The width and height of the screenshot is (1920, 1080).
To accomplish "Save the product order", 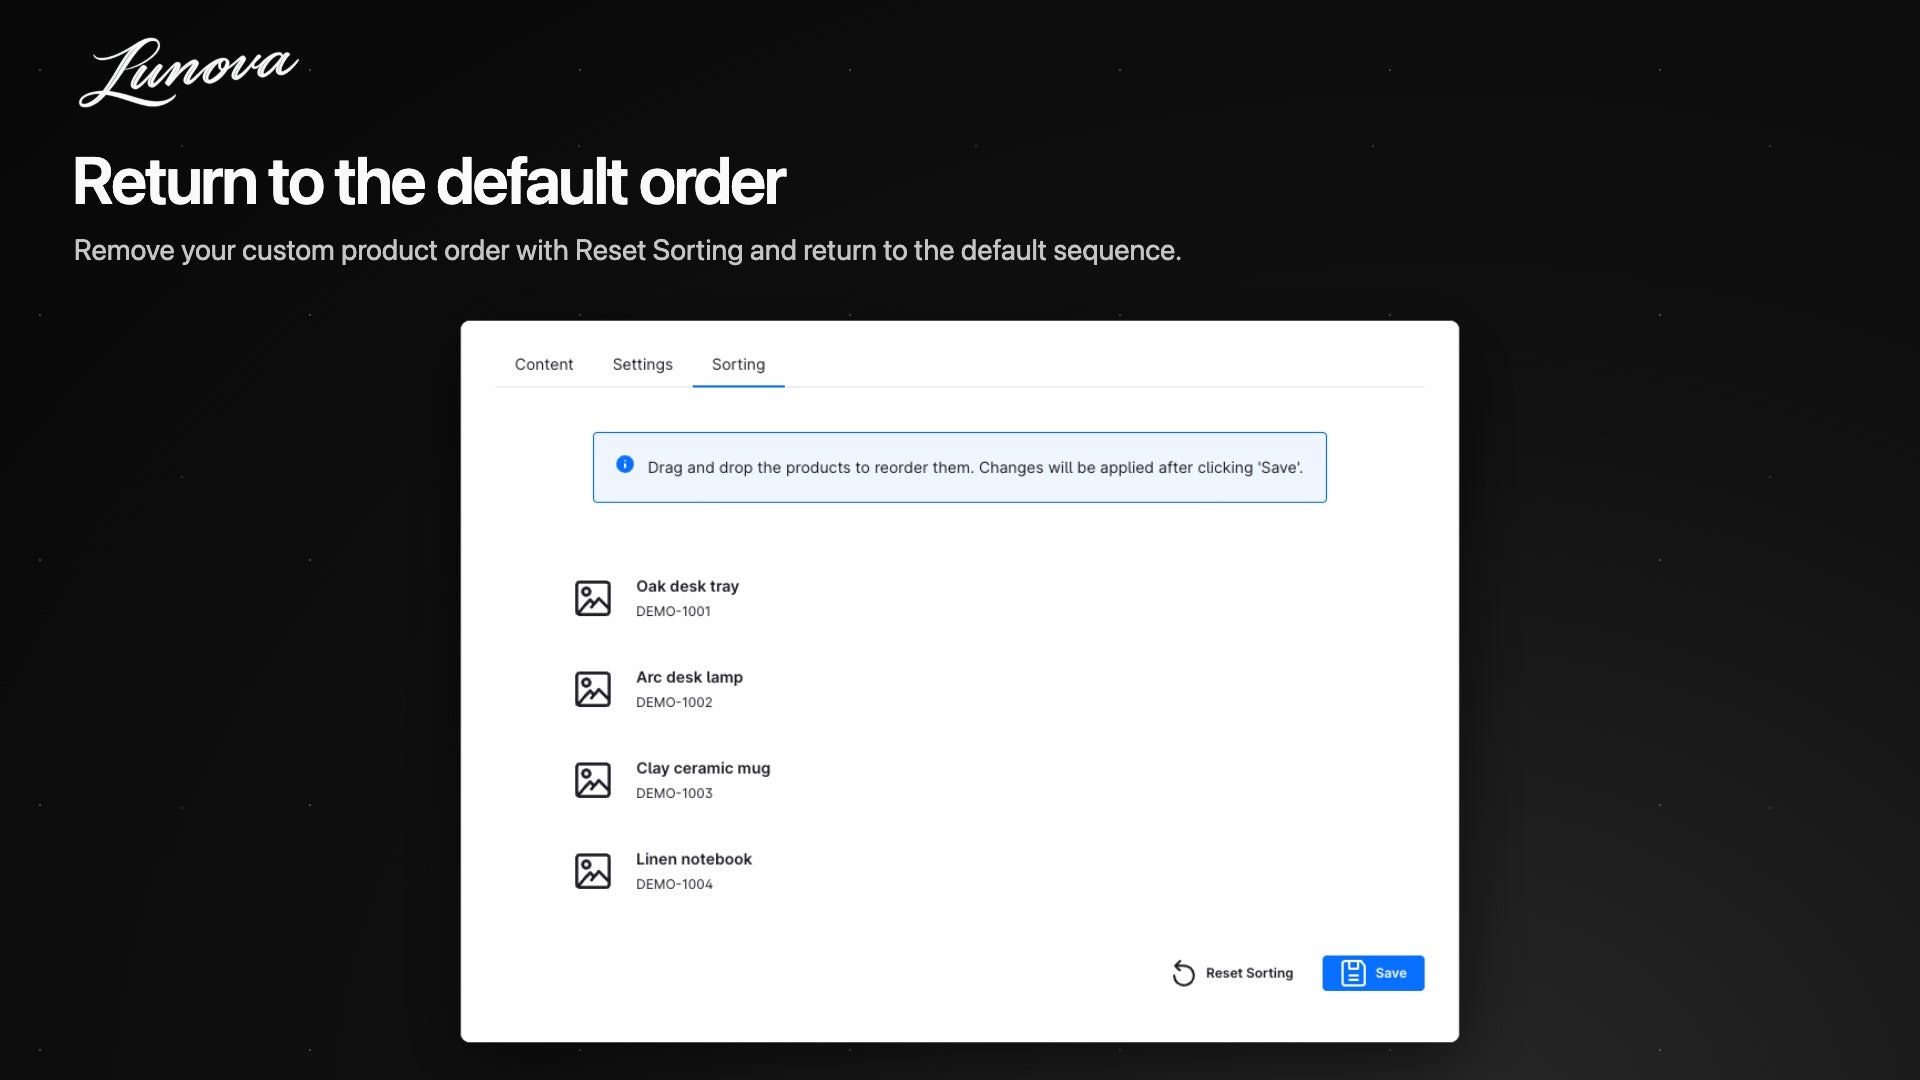I will tap(1373, 973).
